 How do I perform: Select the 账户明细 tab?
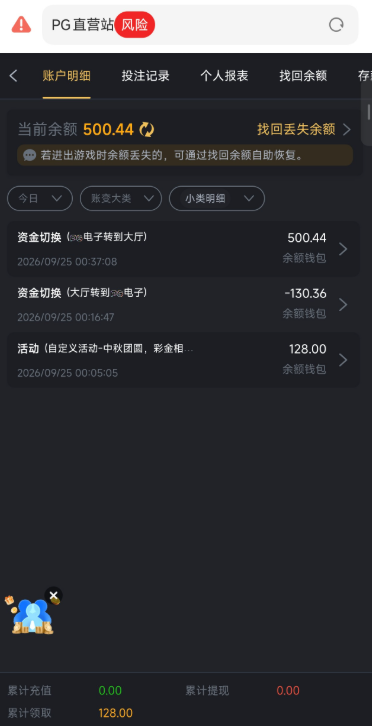(66, 76)
